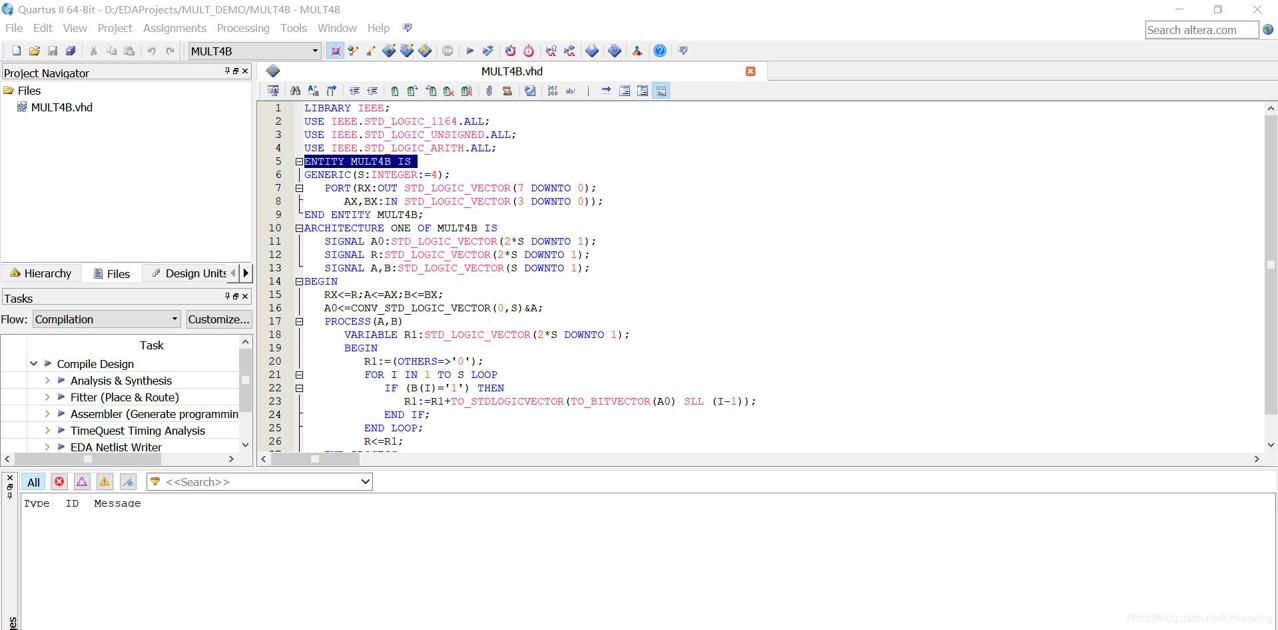
Task: Show warning messages filter icon
Action: [x=105, y=482]
